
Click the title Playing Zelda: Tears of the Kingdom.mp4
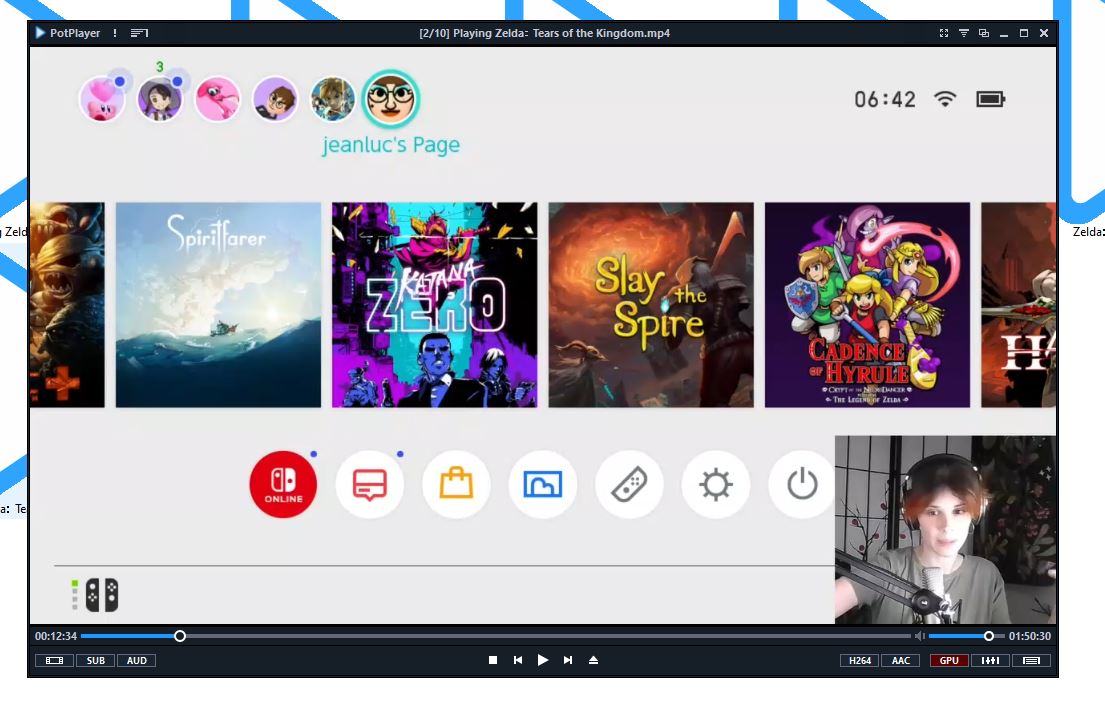point(561,33)
